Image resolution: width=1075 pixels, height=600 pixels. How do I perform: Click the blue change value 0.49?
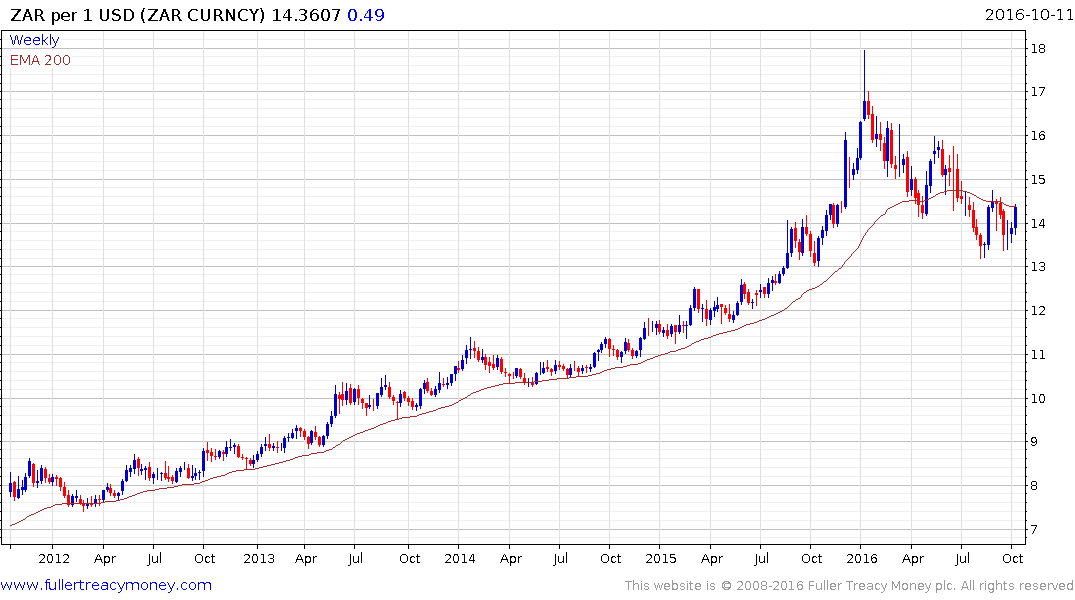[x=366, y=15]
